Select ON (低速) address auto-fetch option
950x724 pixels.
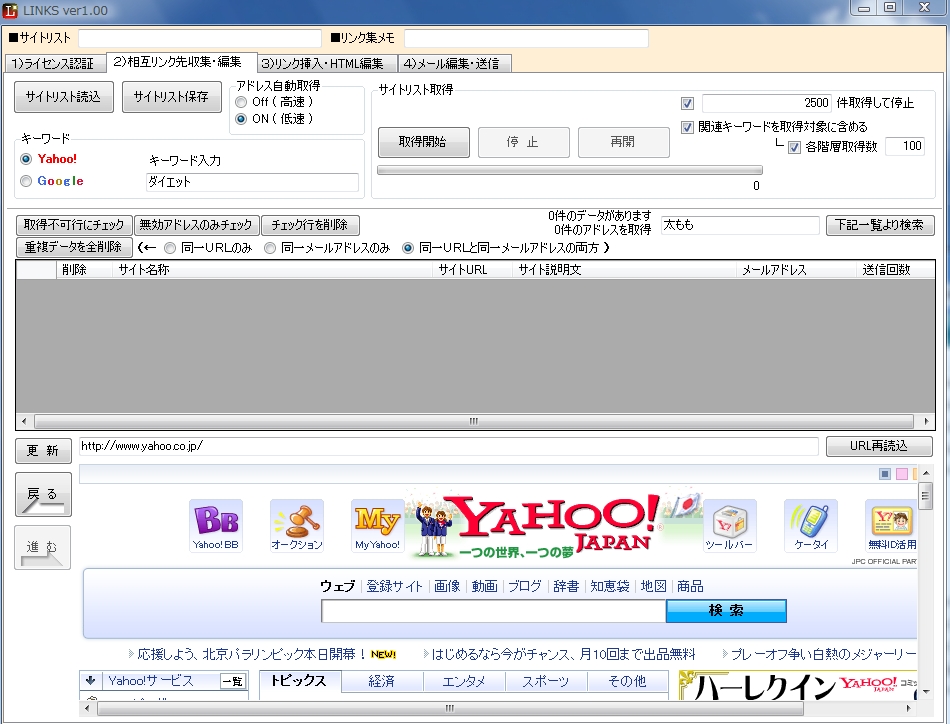(x=241, y=119)
